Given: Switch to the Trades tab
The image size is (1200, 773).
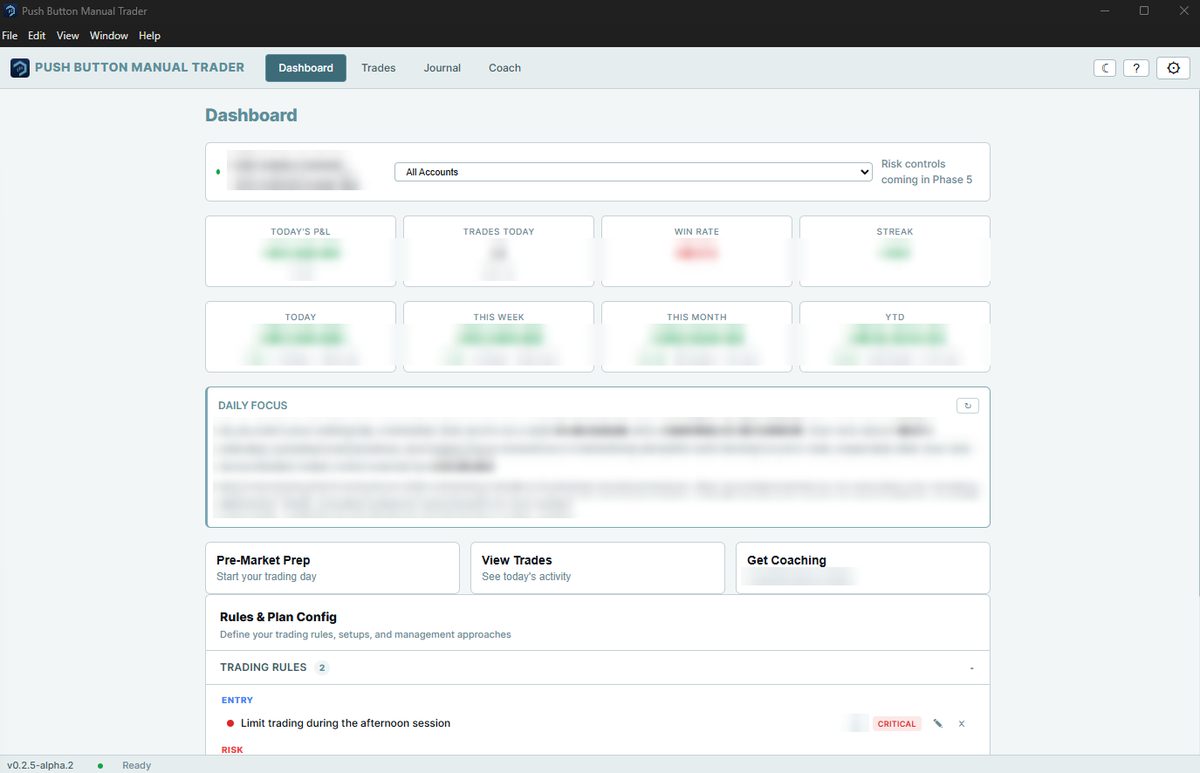Looking at the screenshot, I should [379, 68].
